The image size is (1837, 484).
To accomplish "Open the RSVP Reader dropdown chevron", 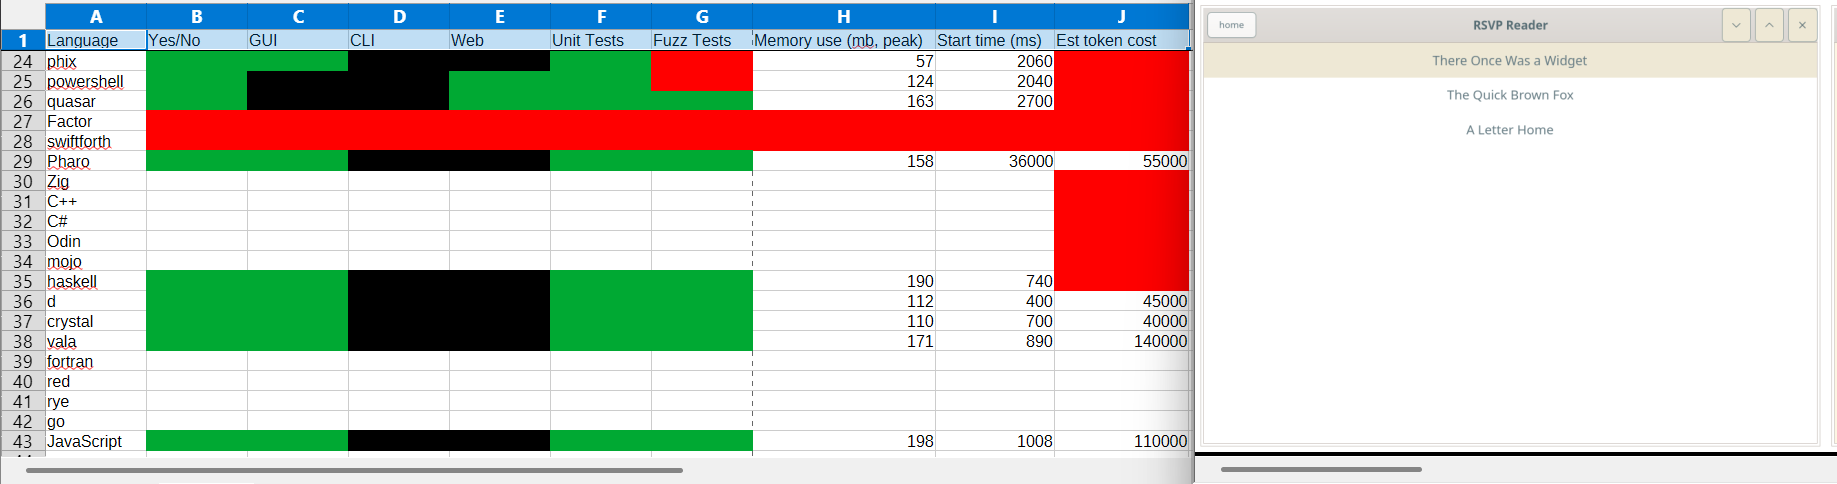I will [x=1736, y=25].
